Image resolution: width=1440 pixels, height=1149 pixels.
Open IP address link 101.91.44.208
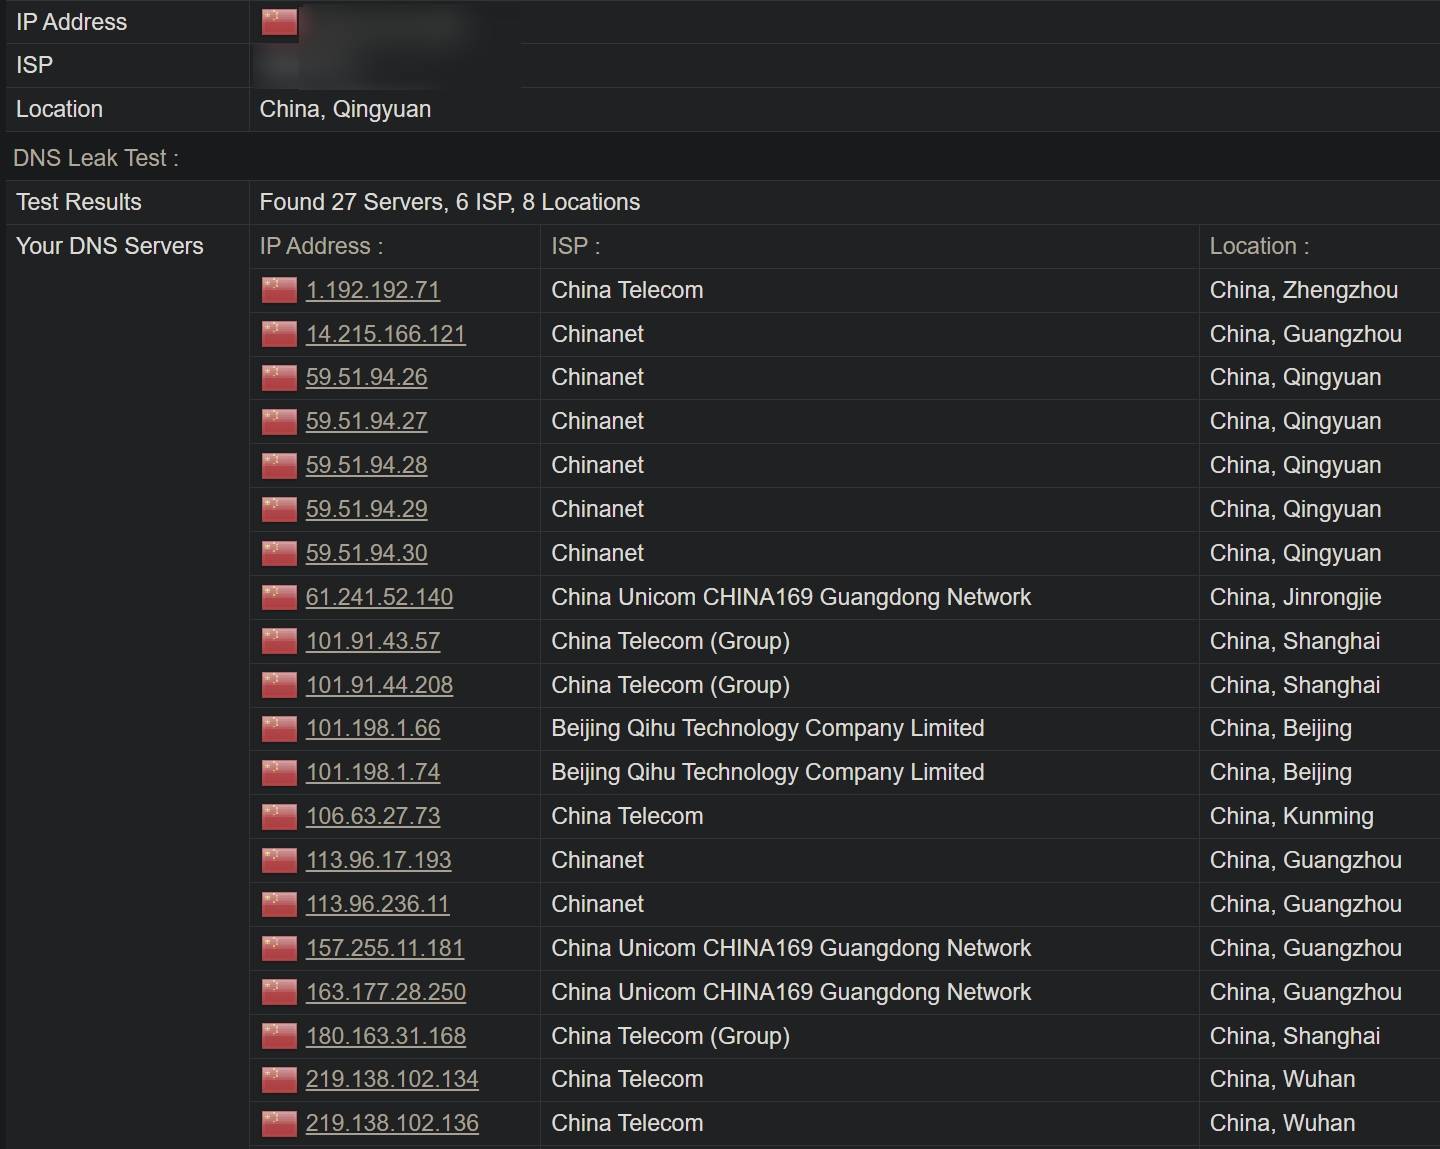point(379,685)
